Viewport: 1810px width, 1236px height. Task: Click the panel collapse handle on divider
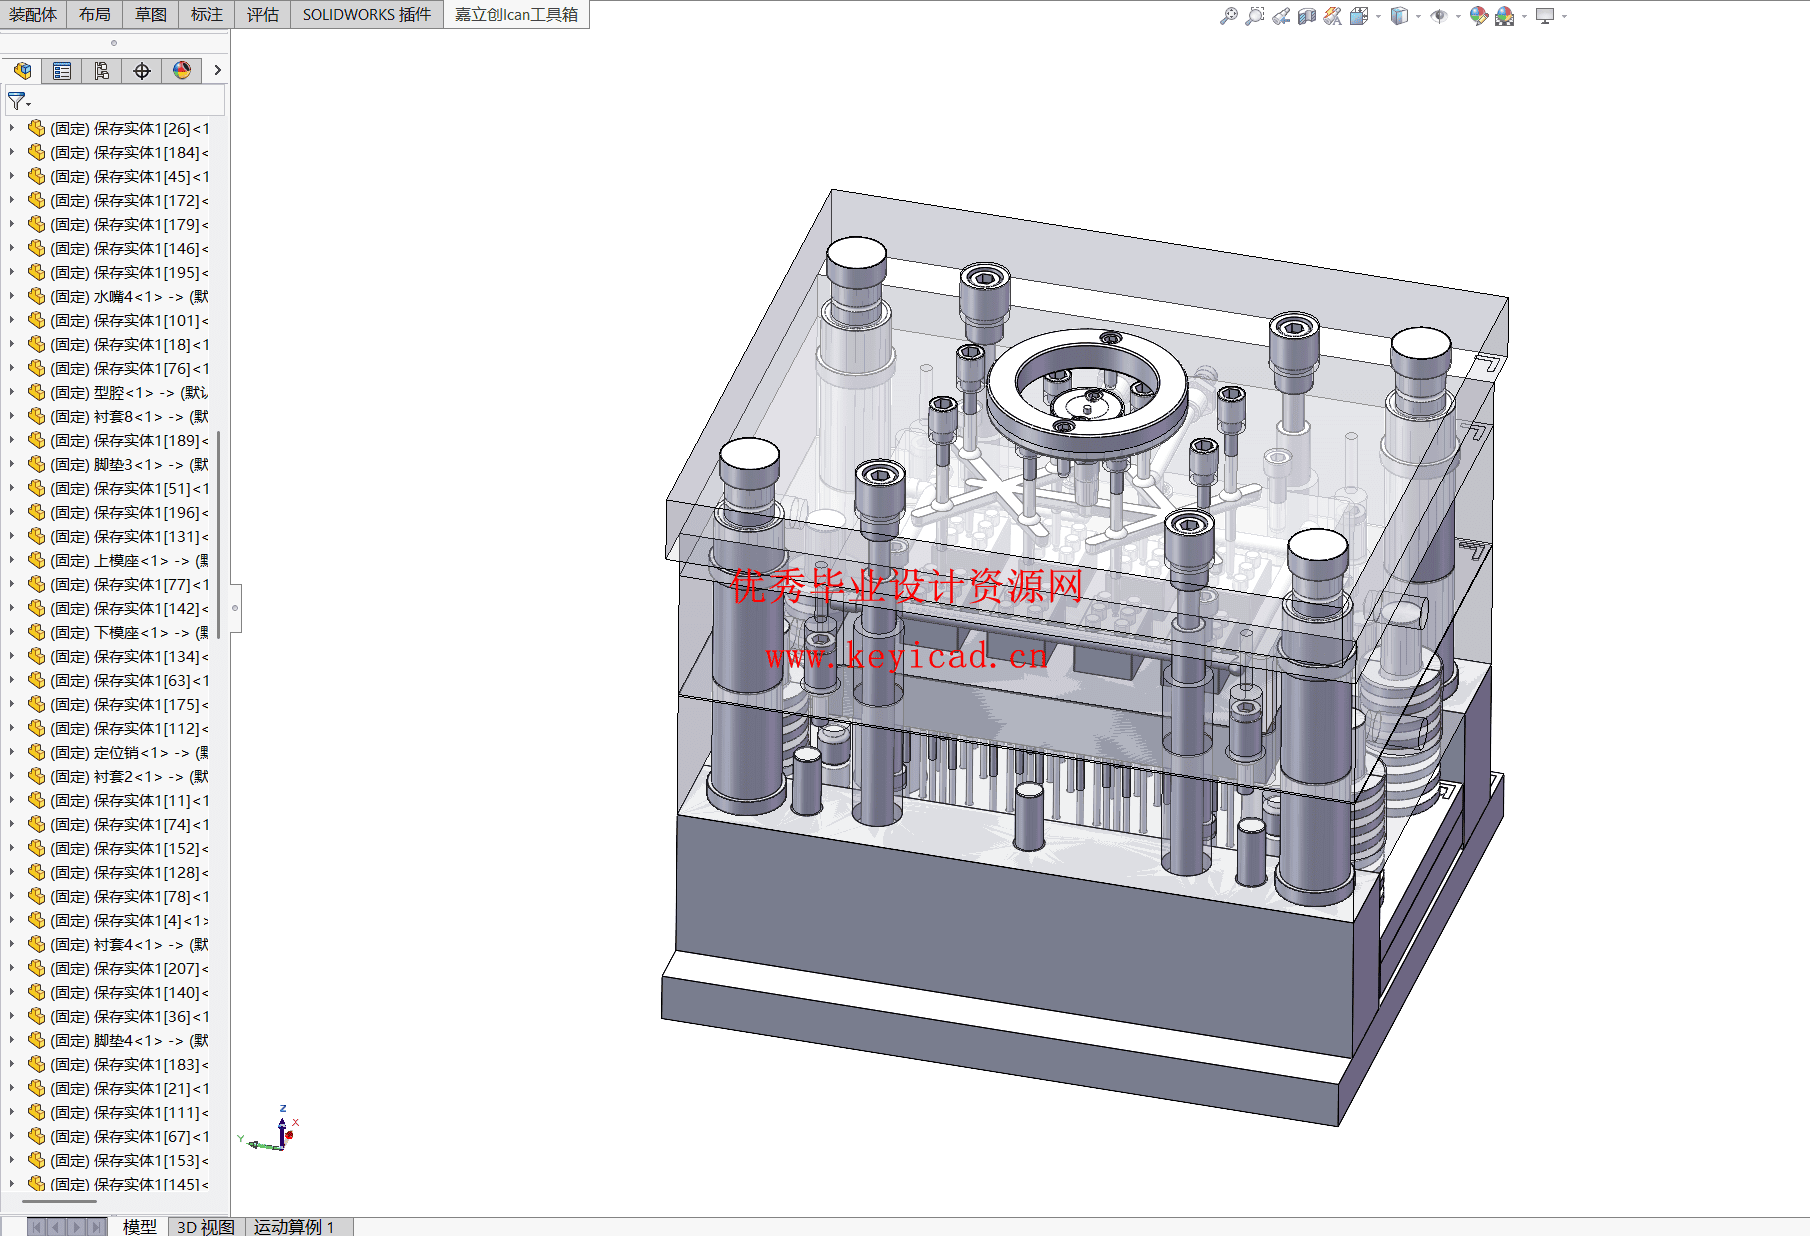235,608
